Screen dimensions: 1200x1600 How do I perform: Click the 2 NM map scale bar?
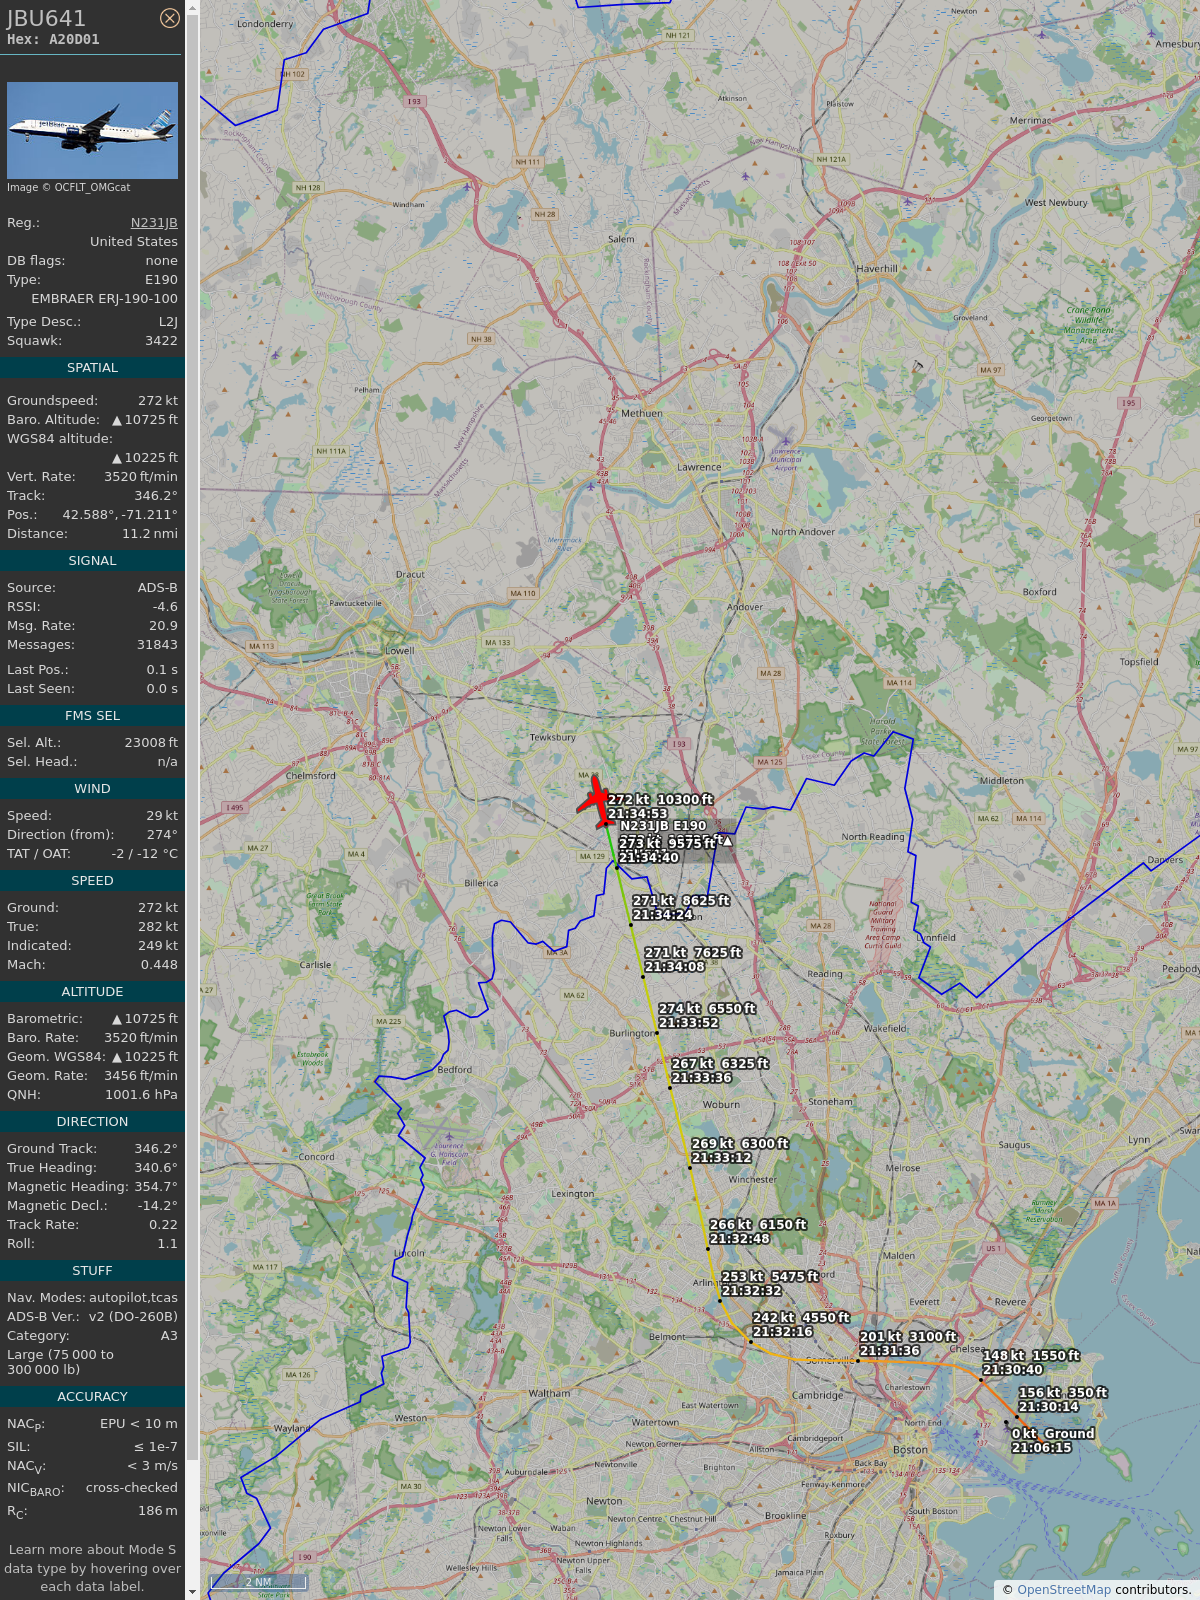point(258,1582)
